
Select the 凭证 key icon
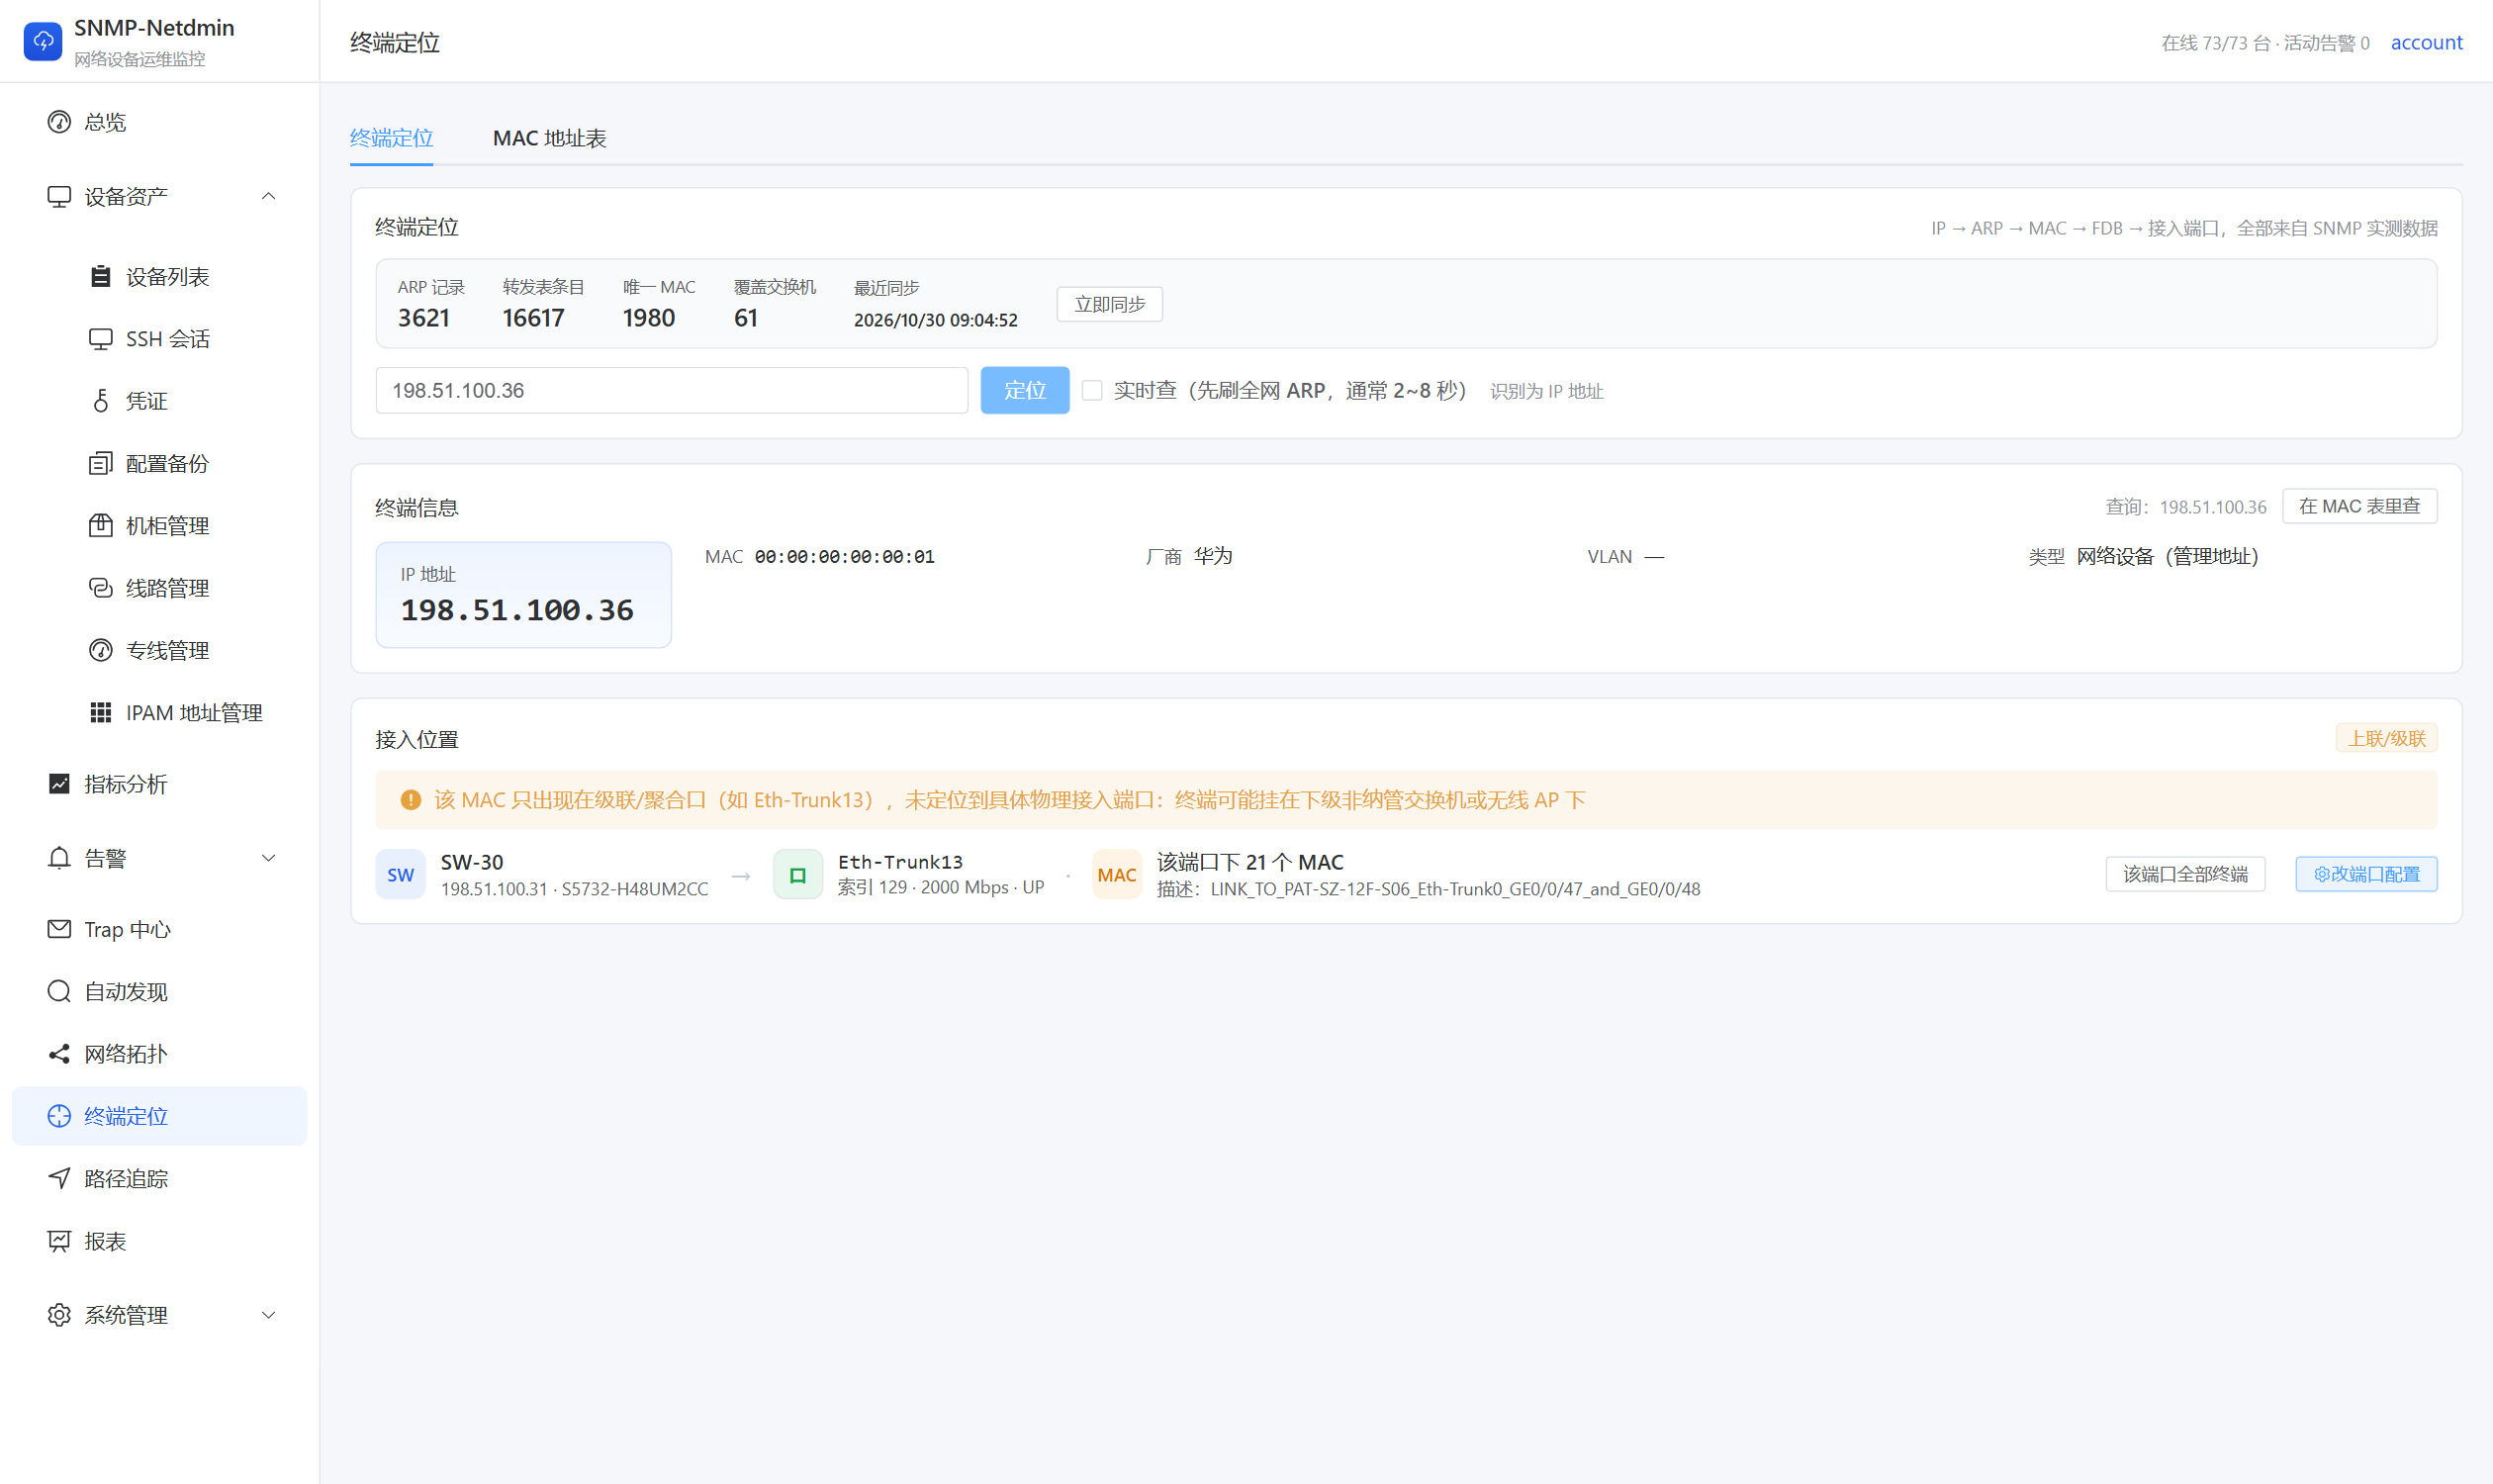[x=100, y=401]
